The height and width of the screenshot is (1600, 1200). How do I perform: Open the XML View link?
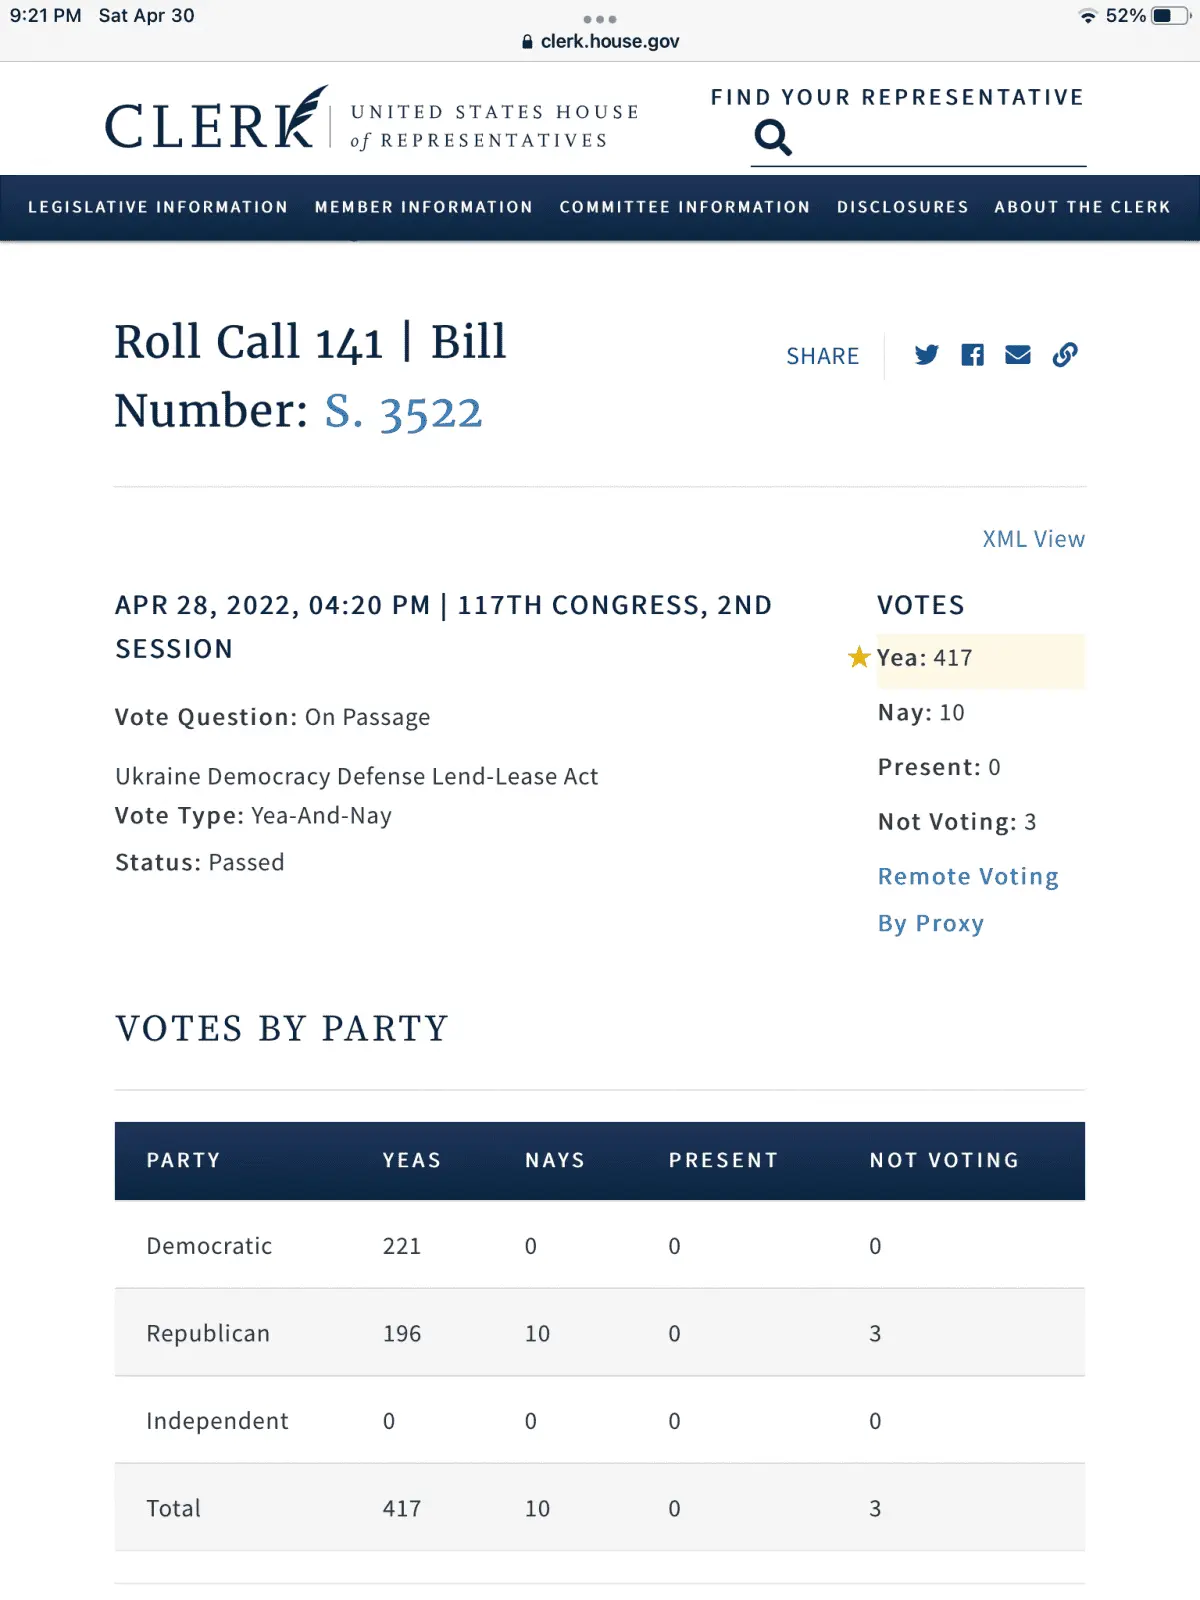(x=1033, y=539)
